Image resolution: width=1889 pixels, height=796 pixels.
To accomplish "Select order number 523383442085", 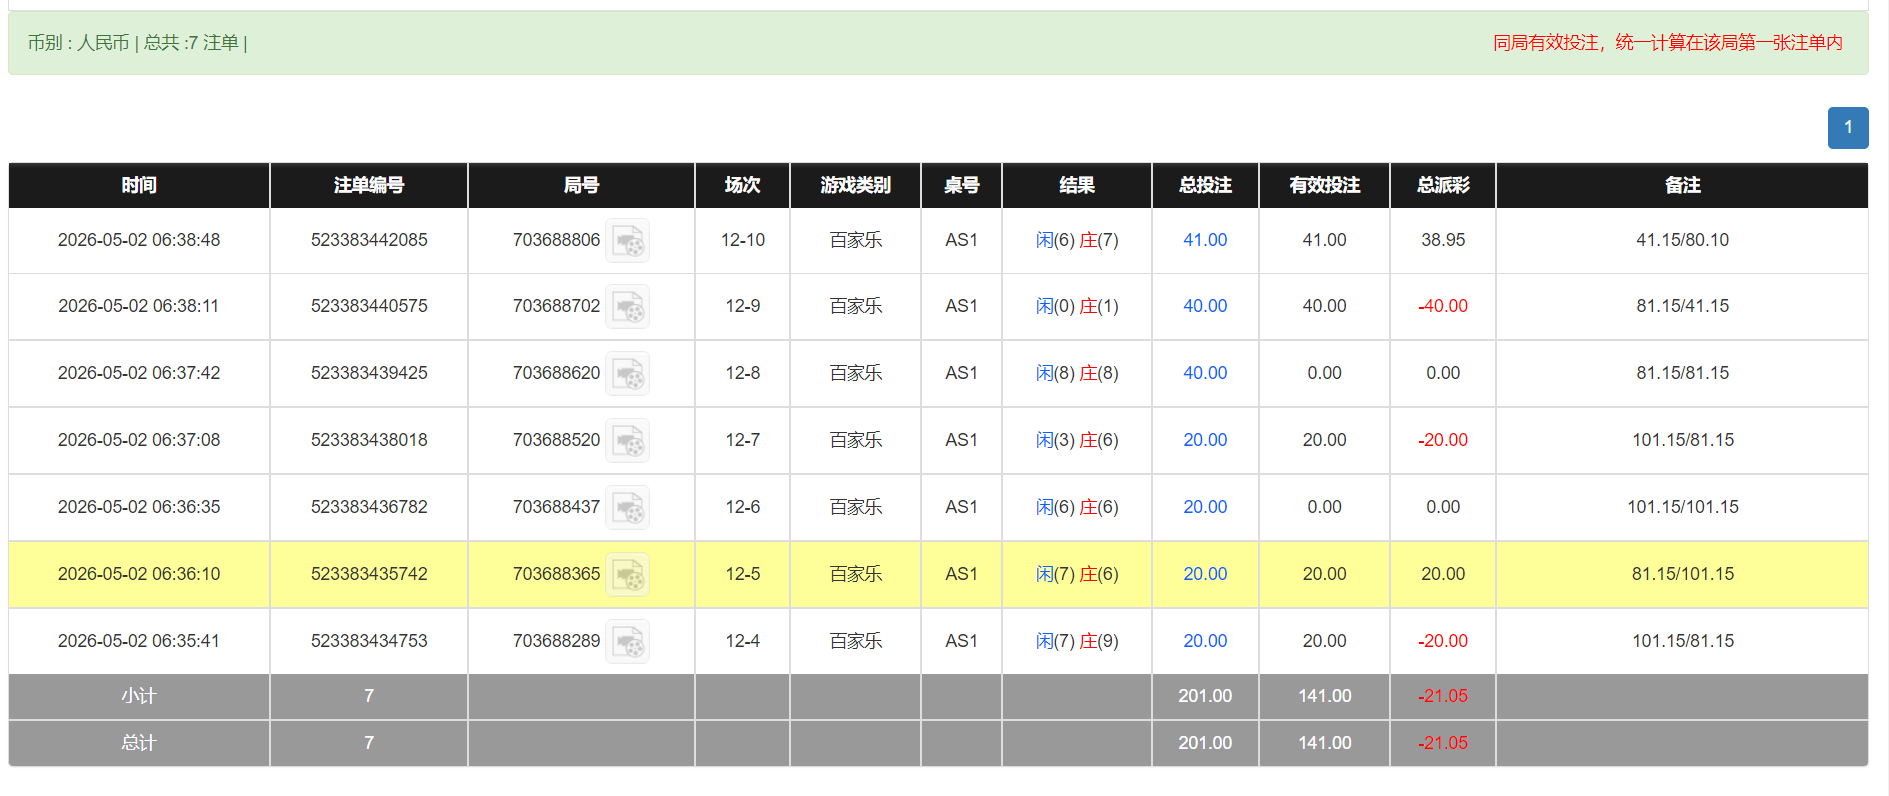I will pos(369,240).
